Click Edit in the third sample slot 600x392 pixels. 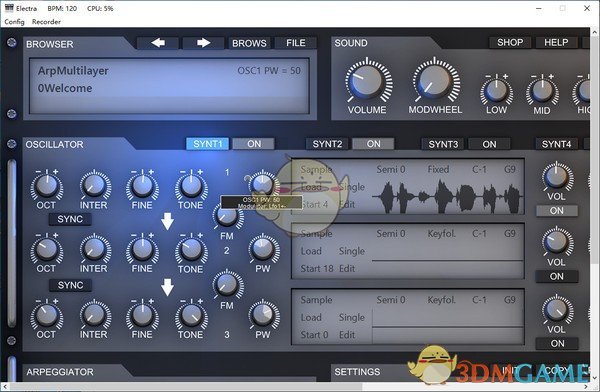(347, 335)
